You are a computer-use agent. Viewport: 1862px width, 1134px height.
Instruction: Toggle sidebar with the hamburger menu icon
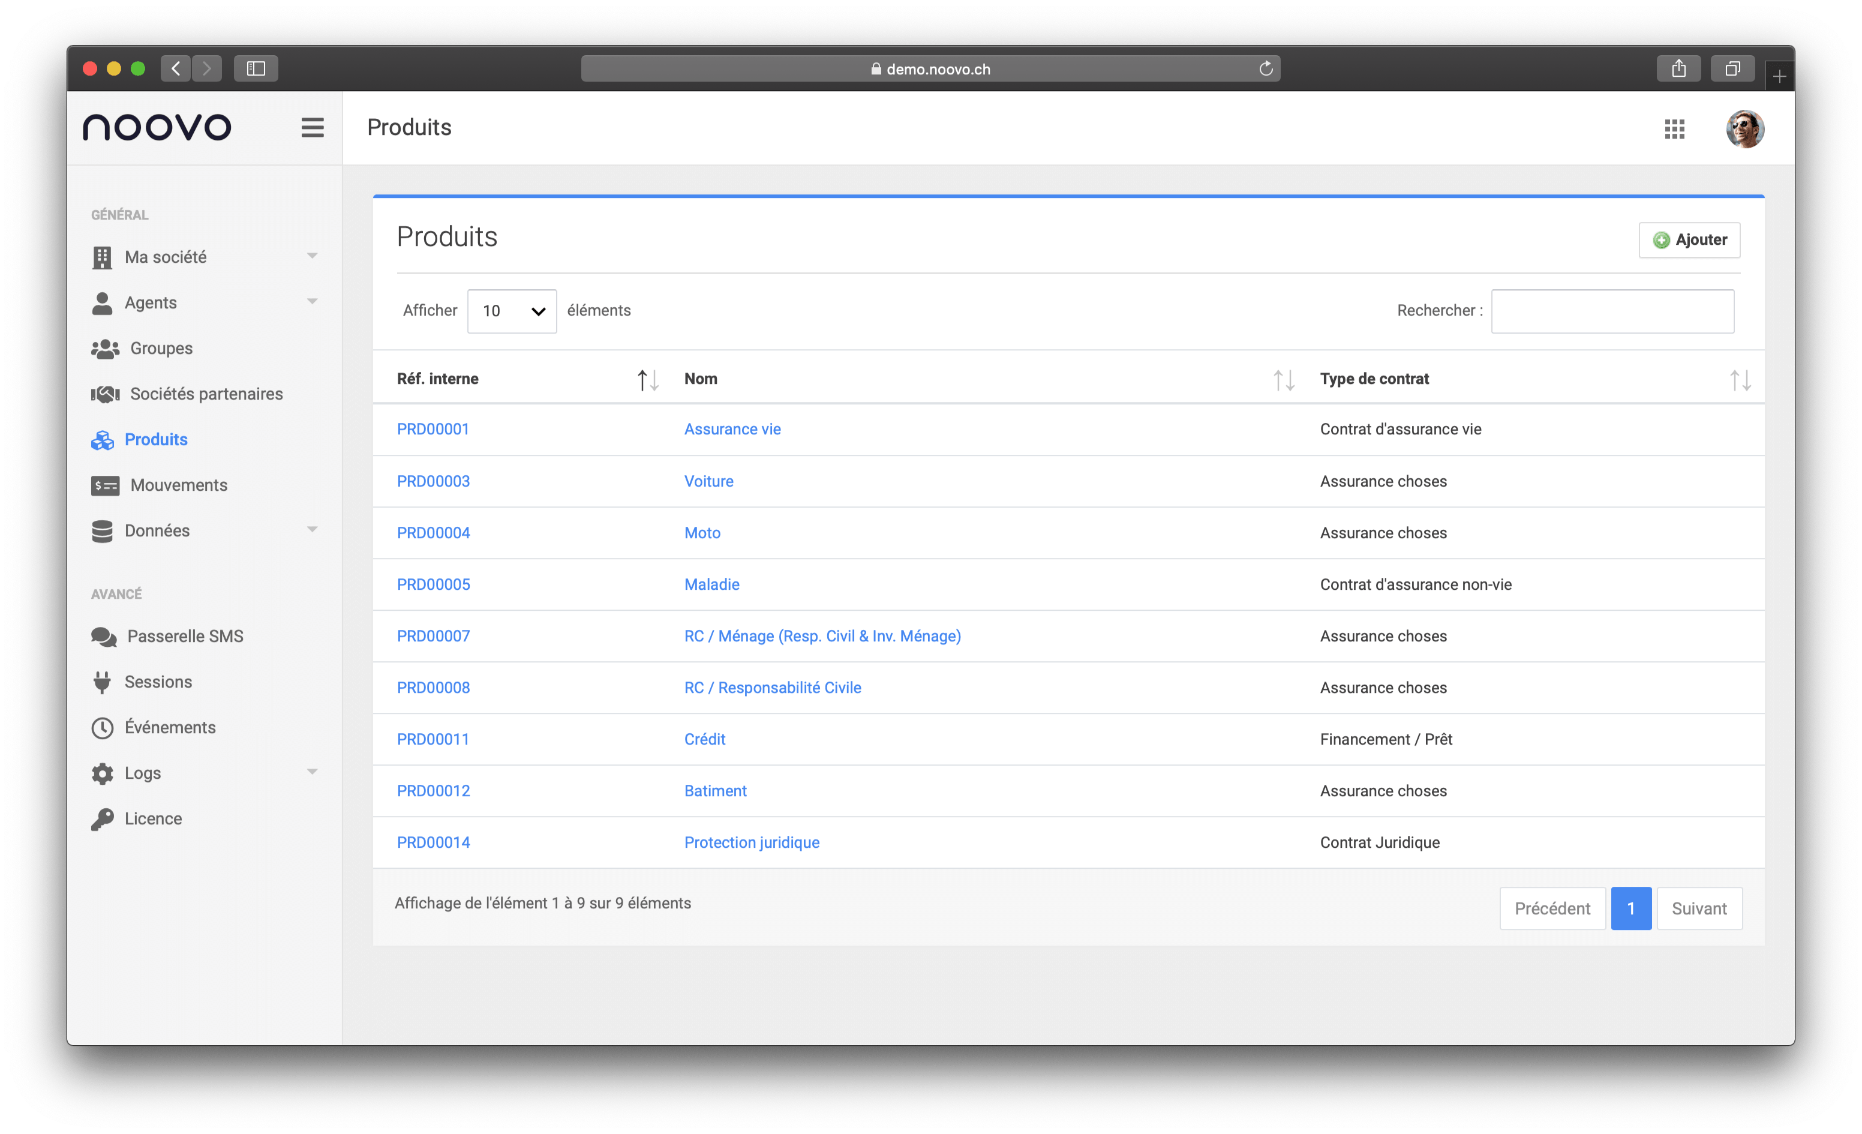(x=312, y=128)
